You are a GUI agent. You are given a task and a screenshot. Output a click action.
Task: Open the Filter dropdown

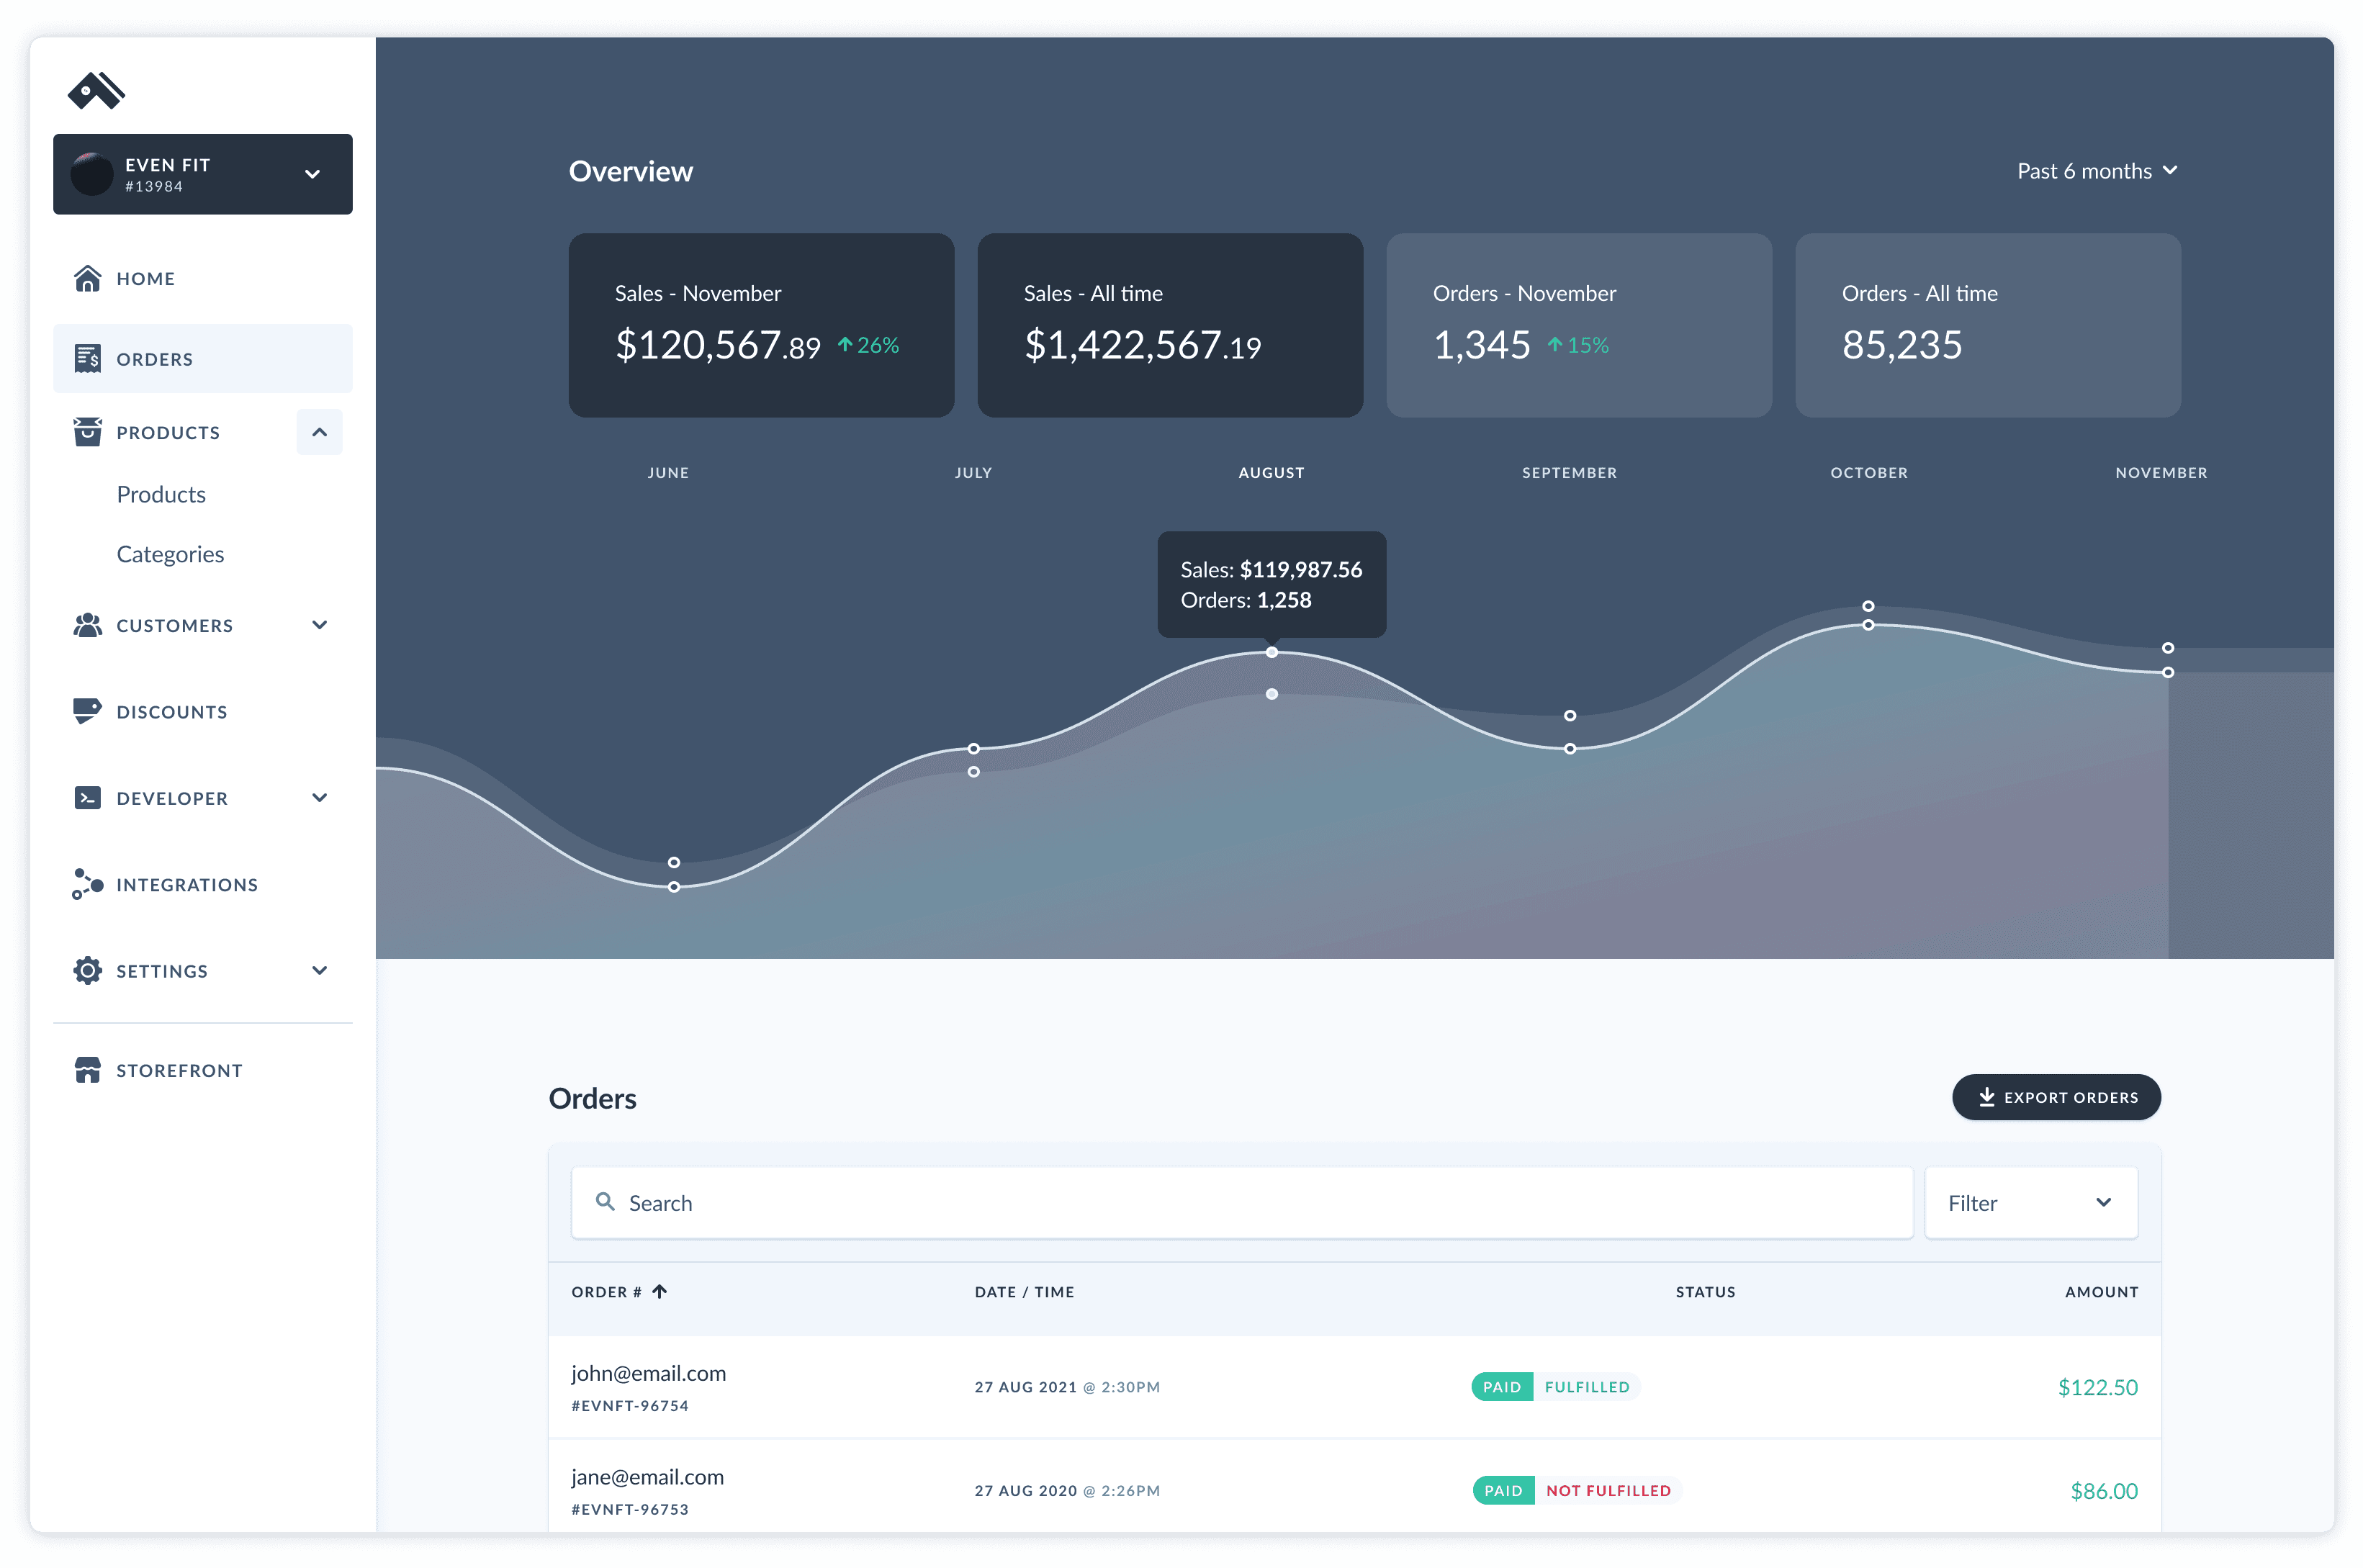click(2030, 1202)
